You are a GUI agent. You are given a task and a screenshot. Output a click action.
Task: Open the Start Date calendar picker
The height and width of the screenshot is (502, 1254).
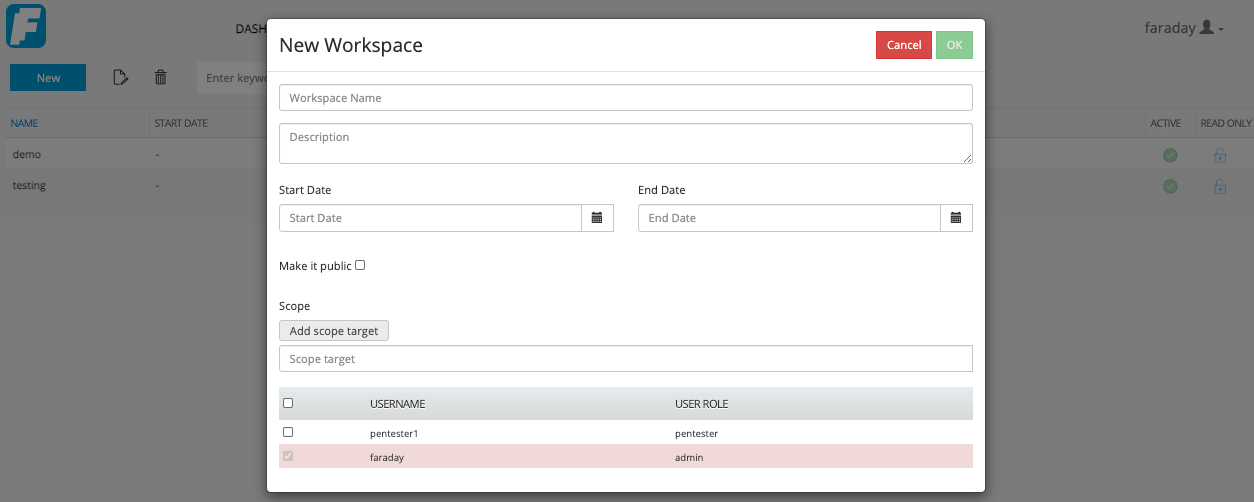click(597, 218)
